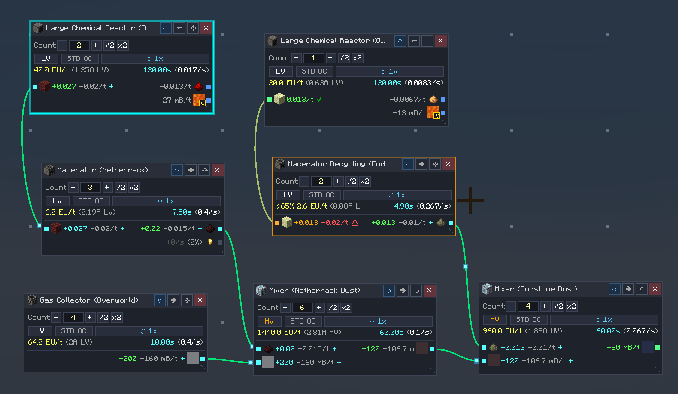Image resolution: width=678 pixels, height=394 pixels.
Task: Click the gray air output icon in Gas Collector node
Action: [193, 358]
